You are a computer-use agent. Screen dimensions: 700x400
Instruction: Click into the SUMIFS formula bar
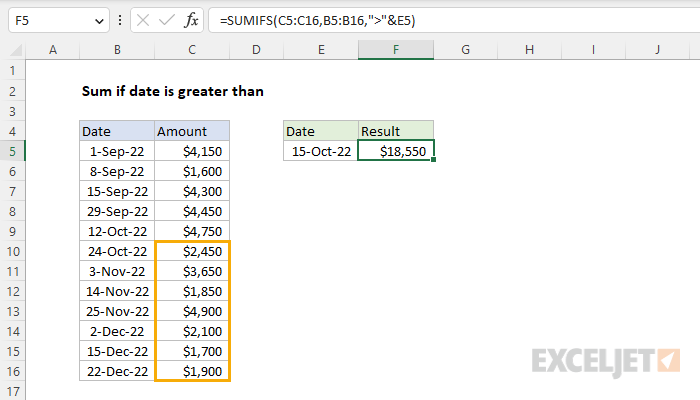(x=454, y=20)
